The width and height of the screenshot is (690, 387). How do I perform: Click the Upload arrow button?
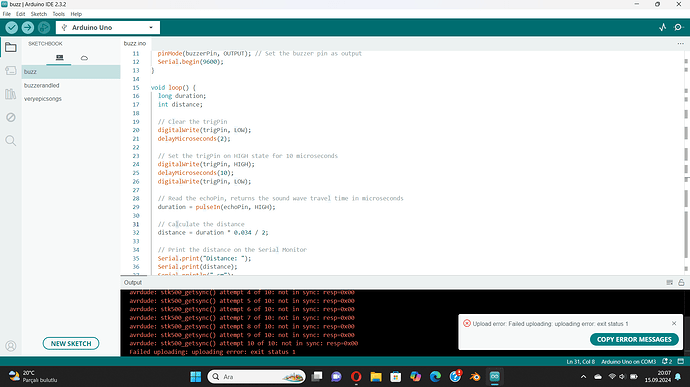pyautogui.click(x=28, y=28)
